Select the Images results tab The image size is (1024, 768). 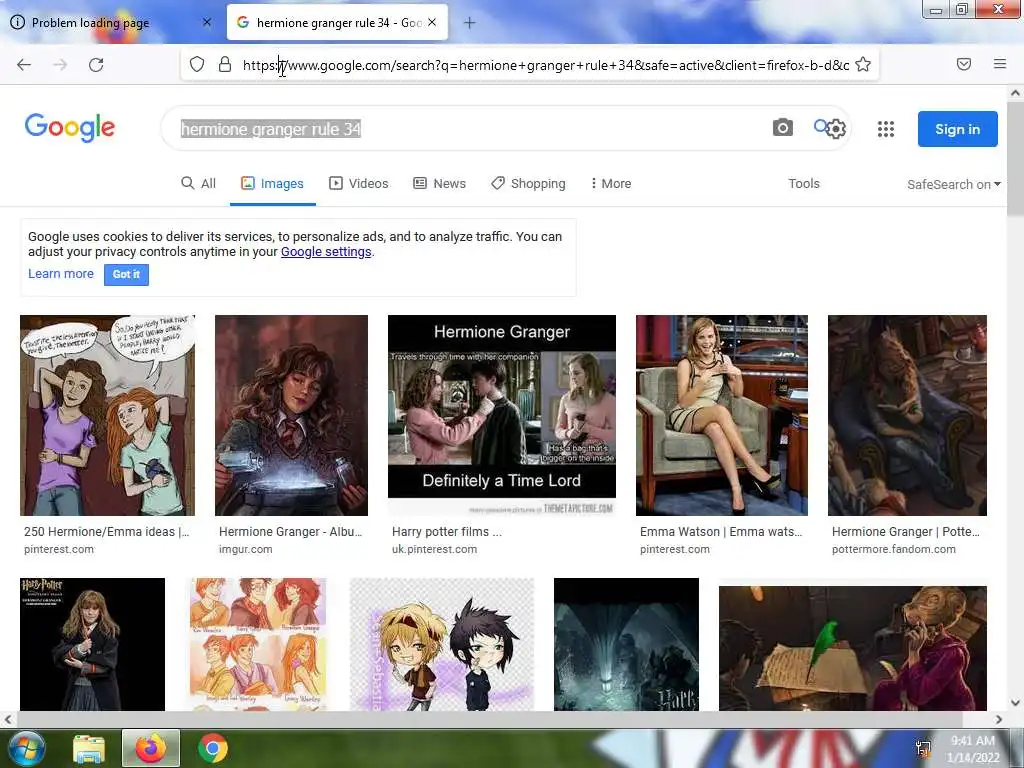point(272,184)
